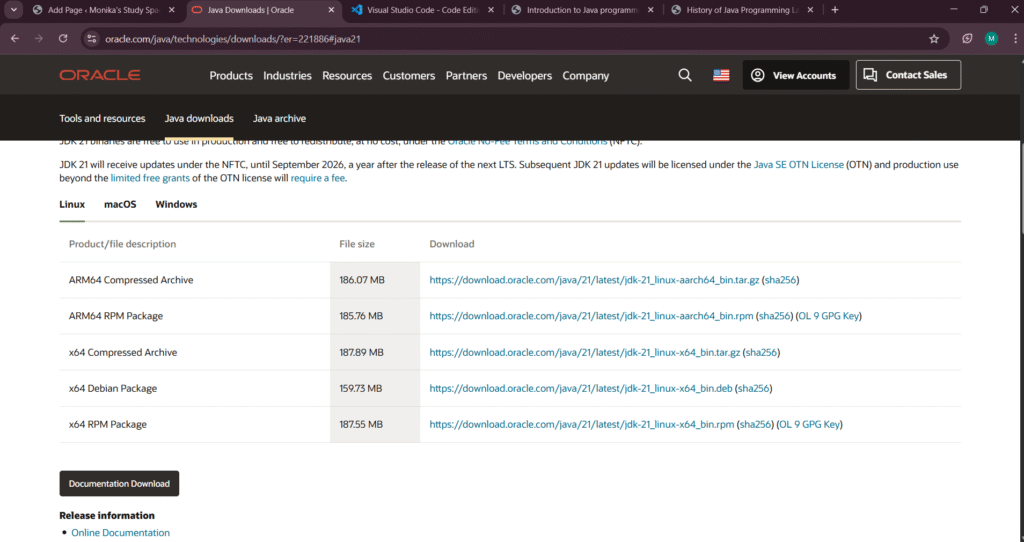
Task: Click the View Accounts button
Action: [x=795, y=75]
